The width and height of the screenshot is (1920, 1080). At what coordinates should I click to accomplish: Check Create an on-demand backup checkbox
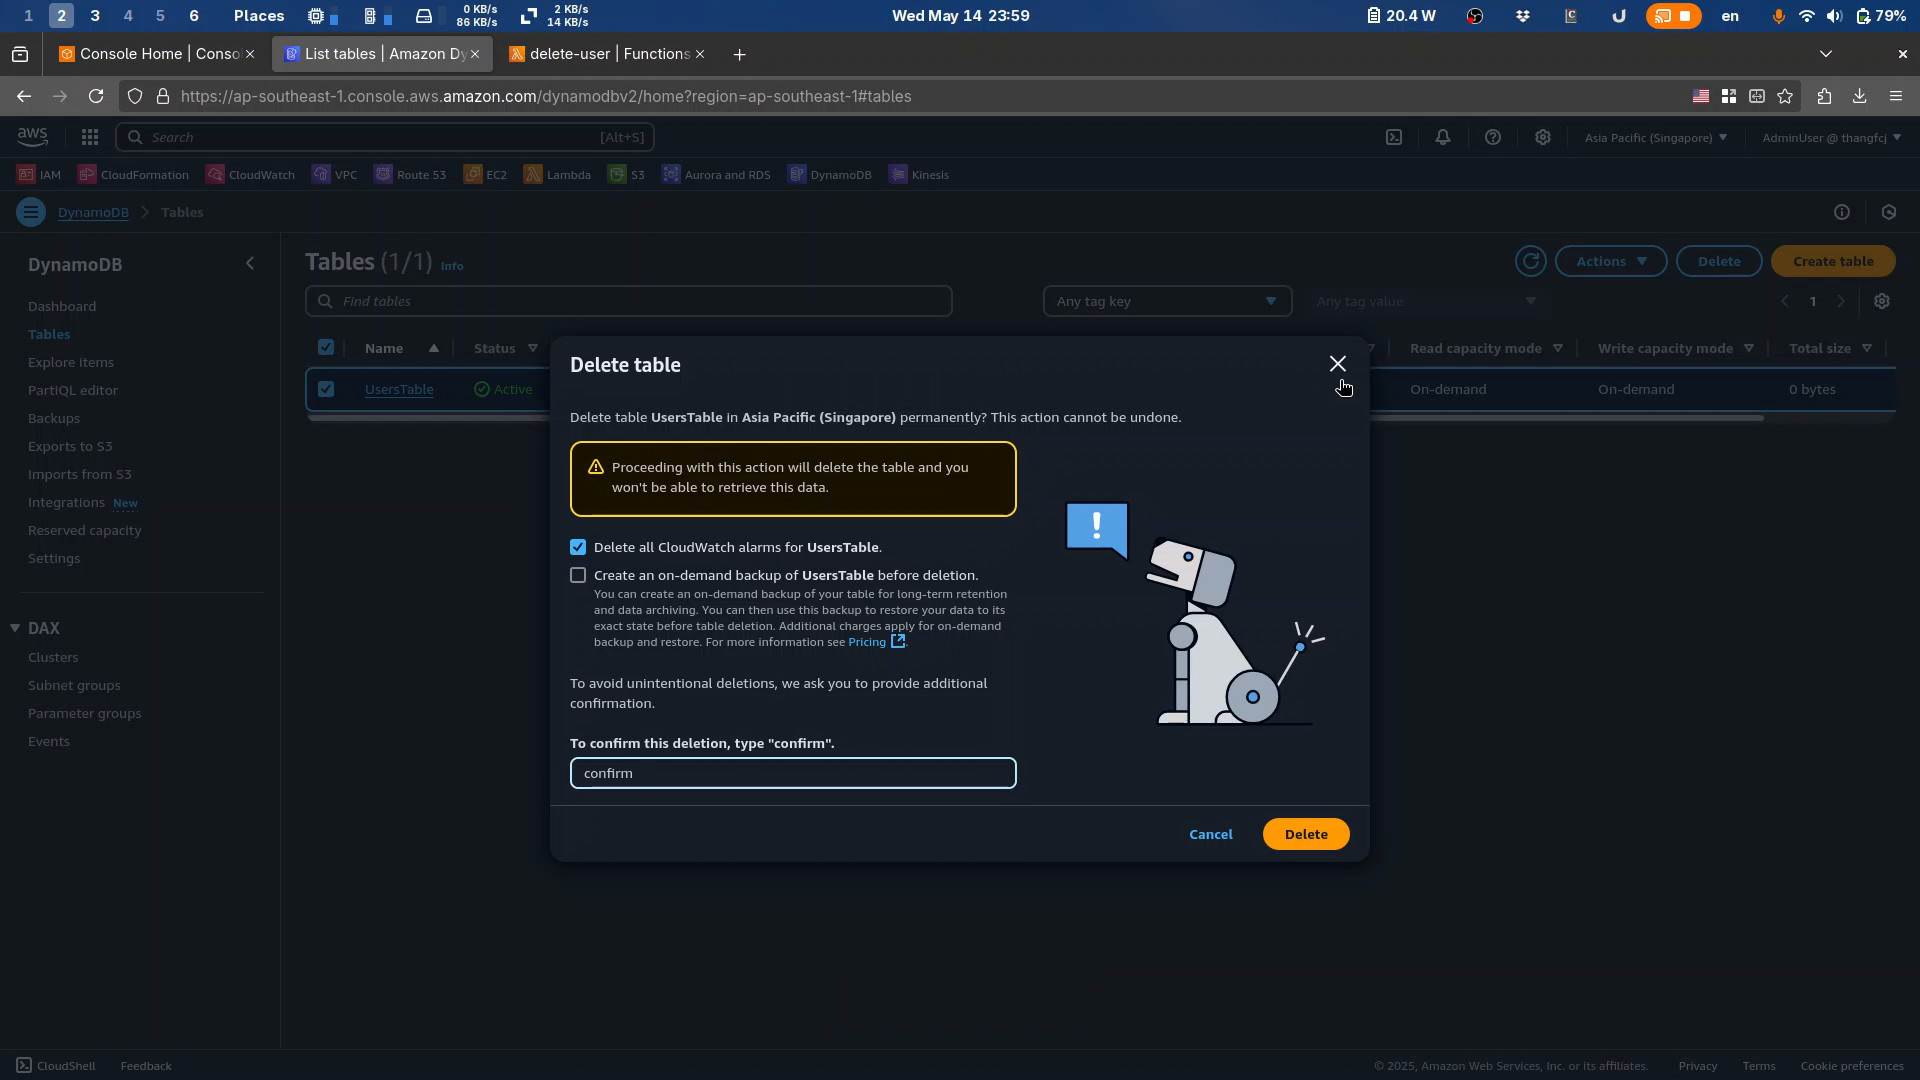tap(578, 575)
